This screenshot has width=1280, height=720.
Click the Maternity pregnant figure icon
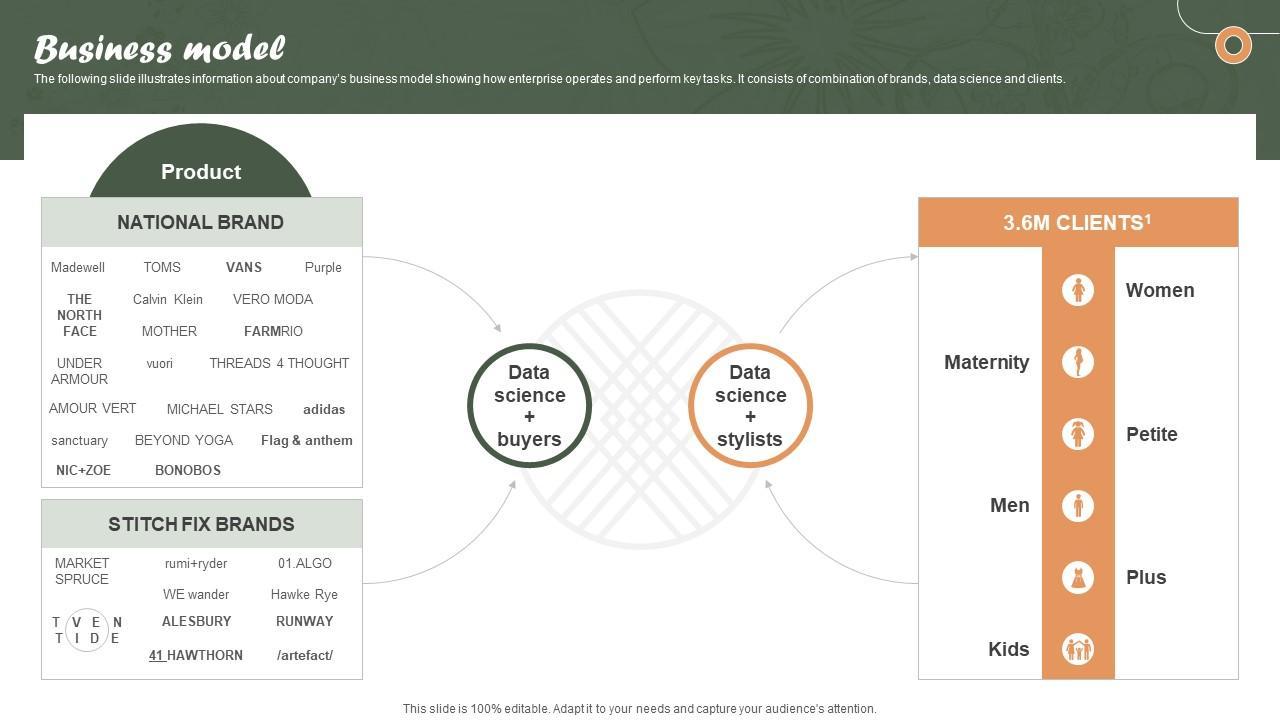(x=1078, y=362)
